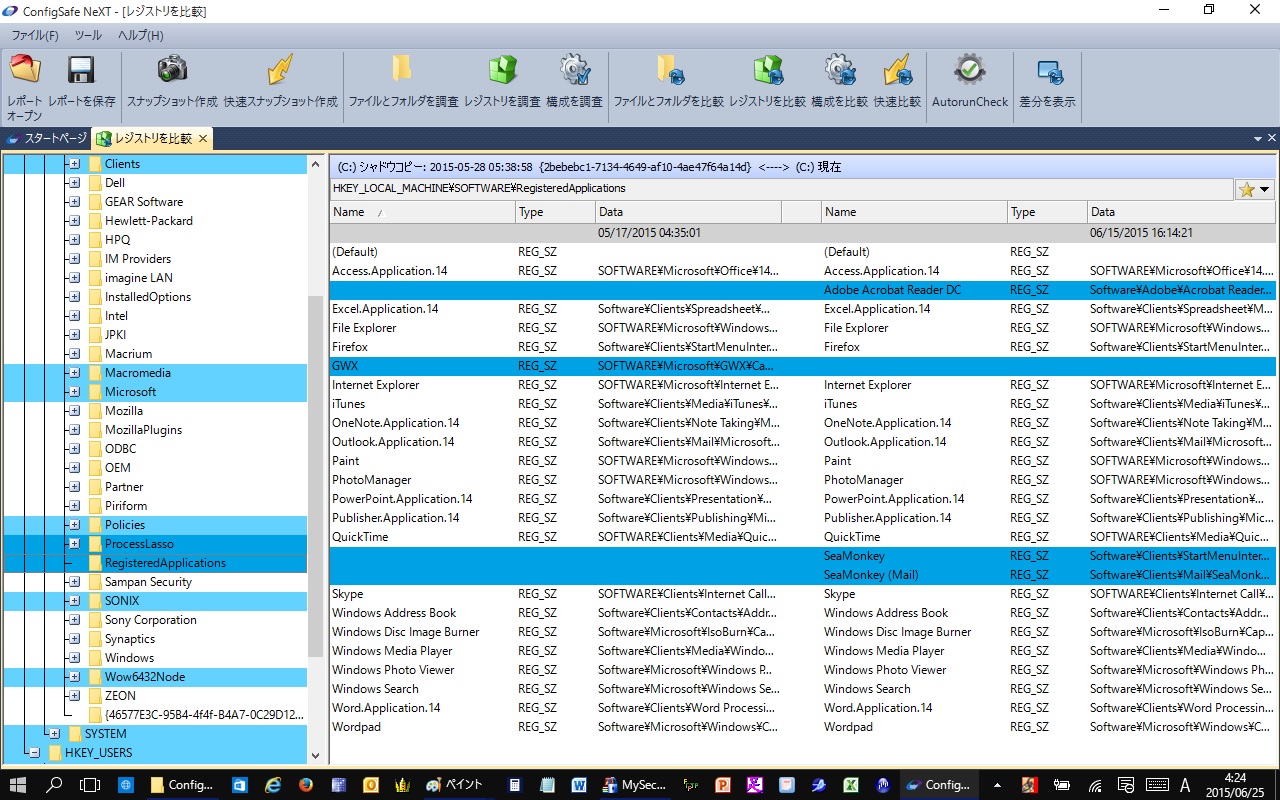The image size is (1280, 800).
Task: Investigate the registry (レジストリを調査)
Action: pyautogui.click(x=501, y=80)
